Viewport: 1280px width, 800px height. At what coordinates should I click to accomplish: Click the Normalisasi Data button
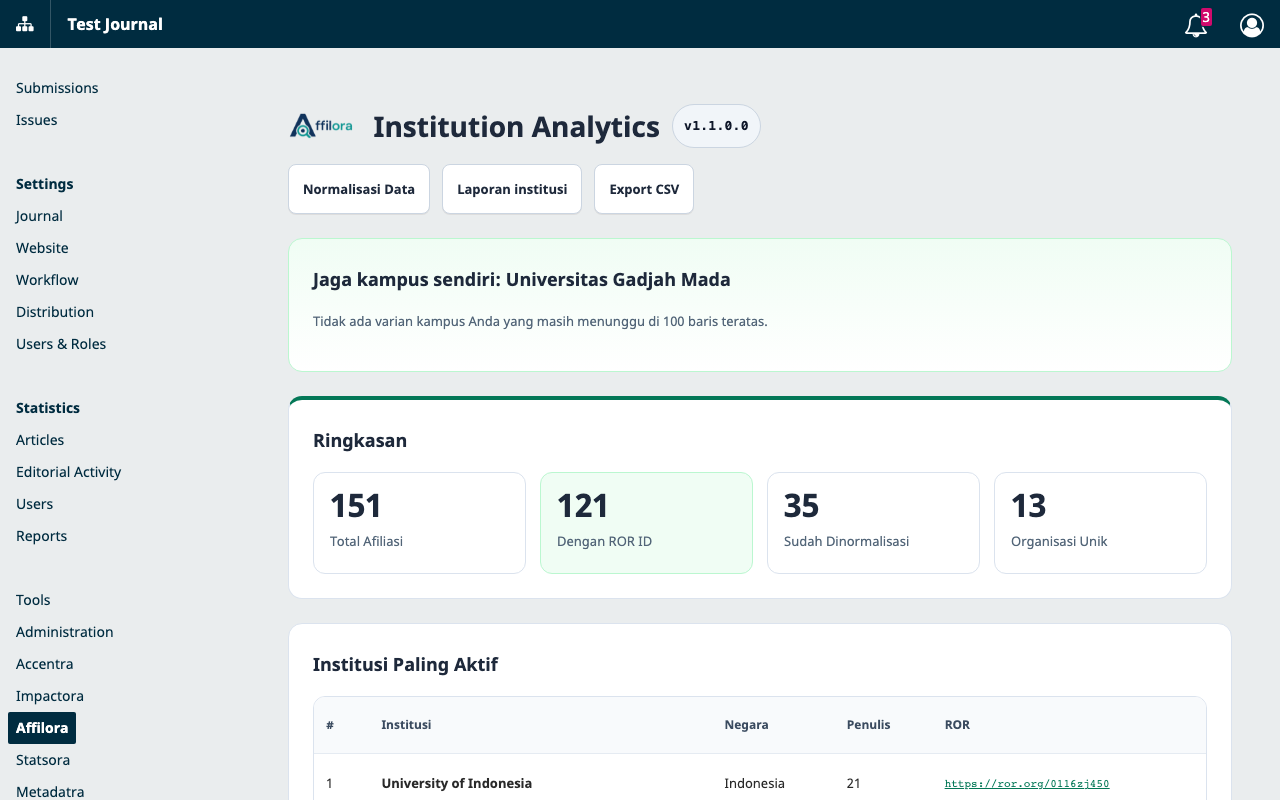coord(359,189)
